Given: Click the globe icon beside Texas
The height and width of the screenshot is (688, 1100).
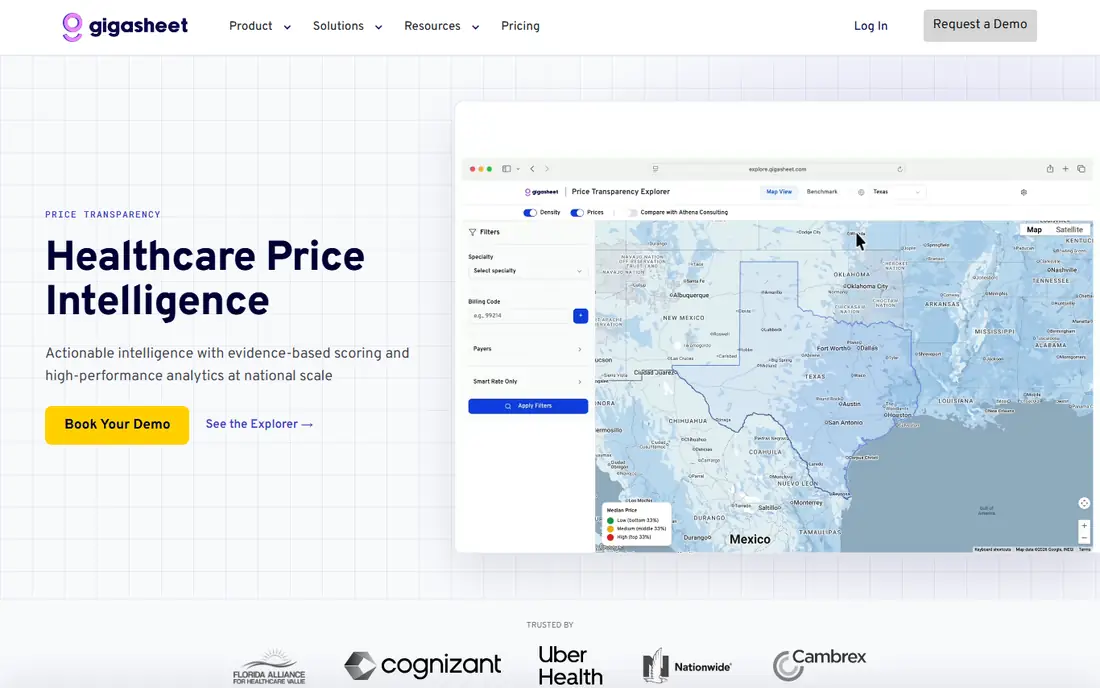Looking at the screenshot, I should click(x=861, y=192).
